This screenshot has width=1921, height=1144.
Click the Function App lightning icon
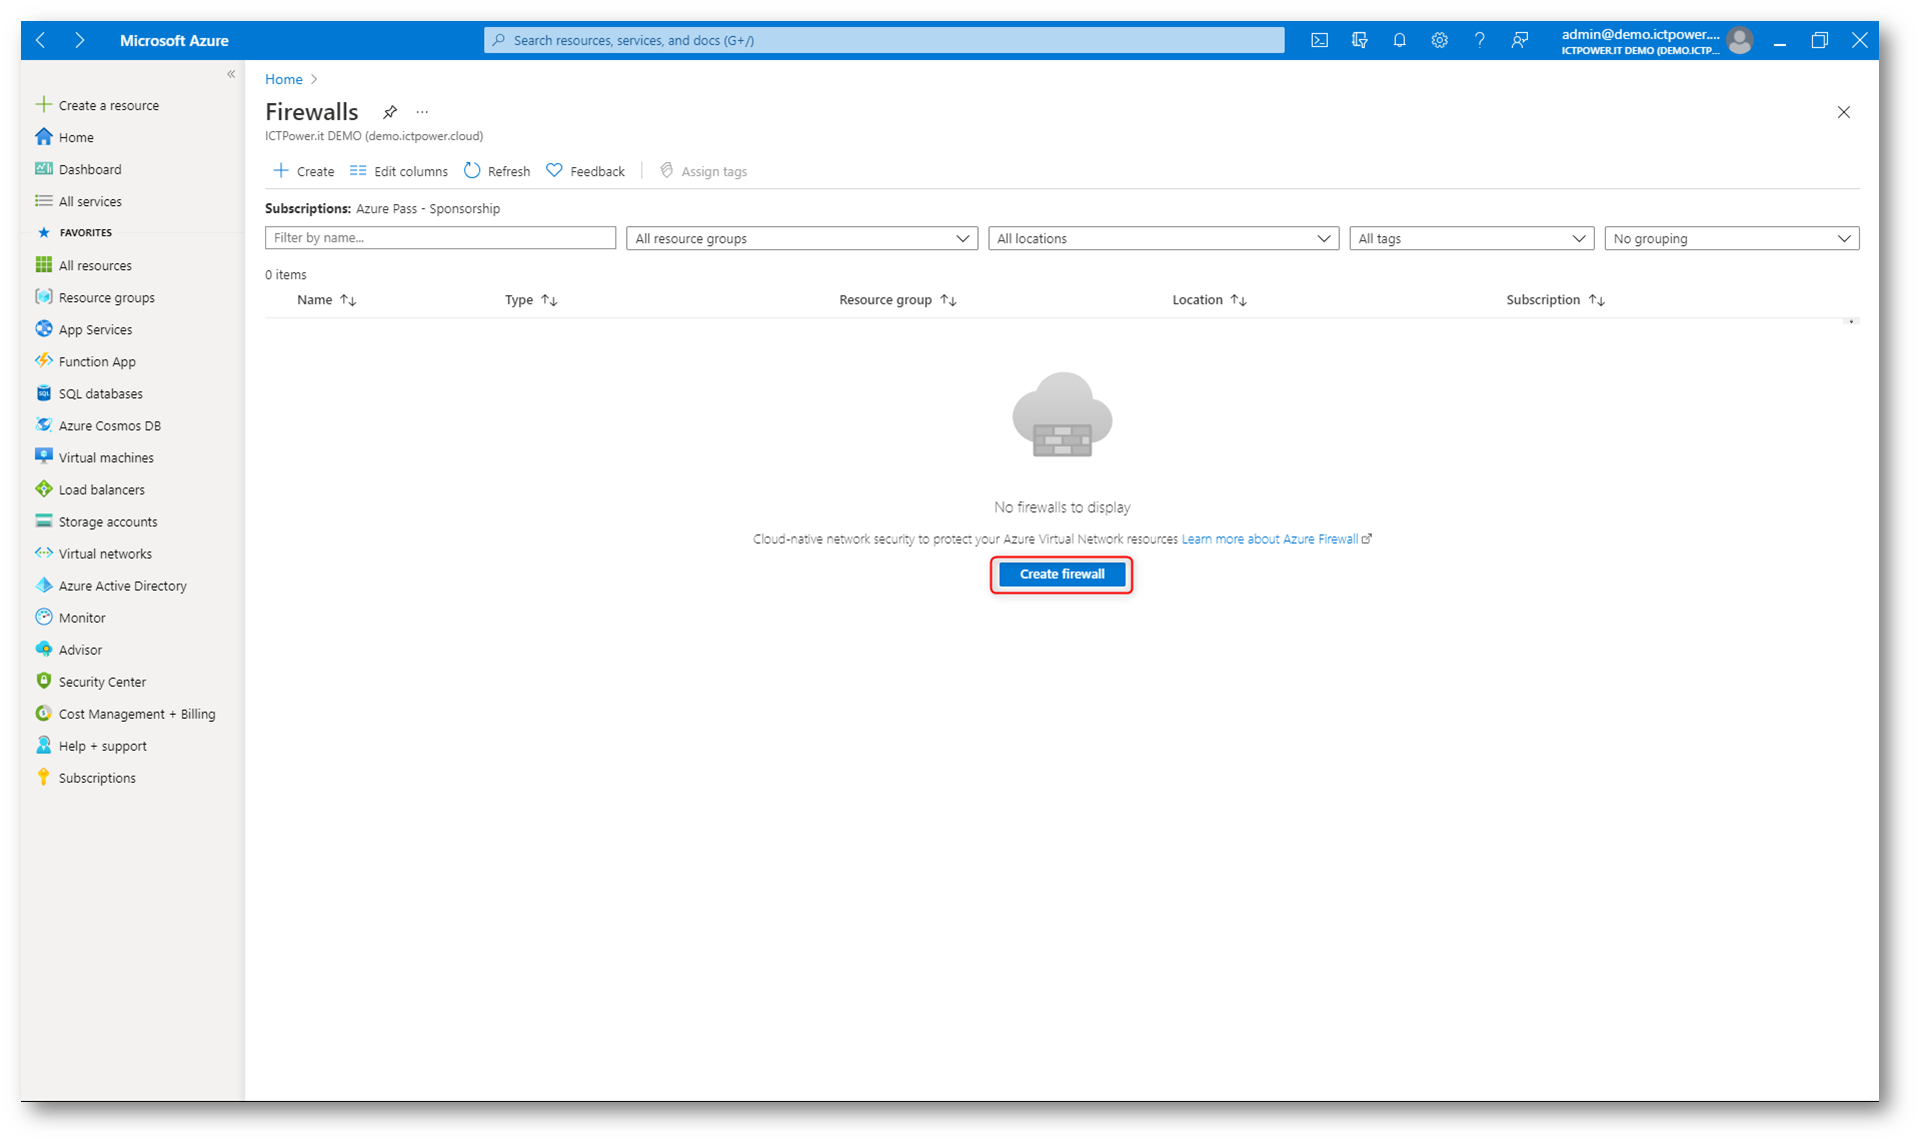coord(43,361)
